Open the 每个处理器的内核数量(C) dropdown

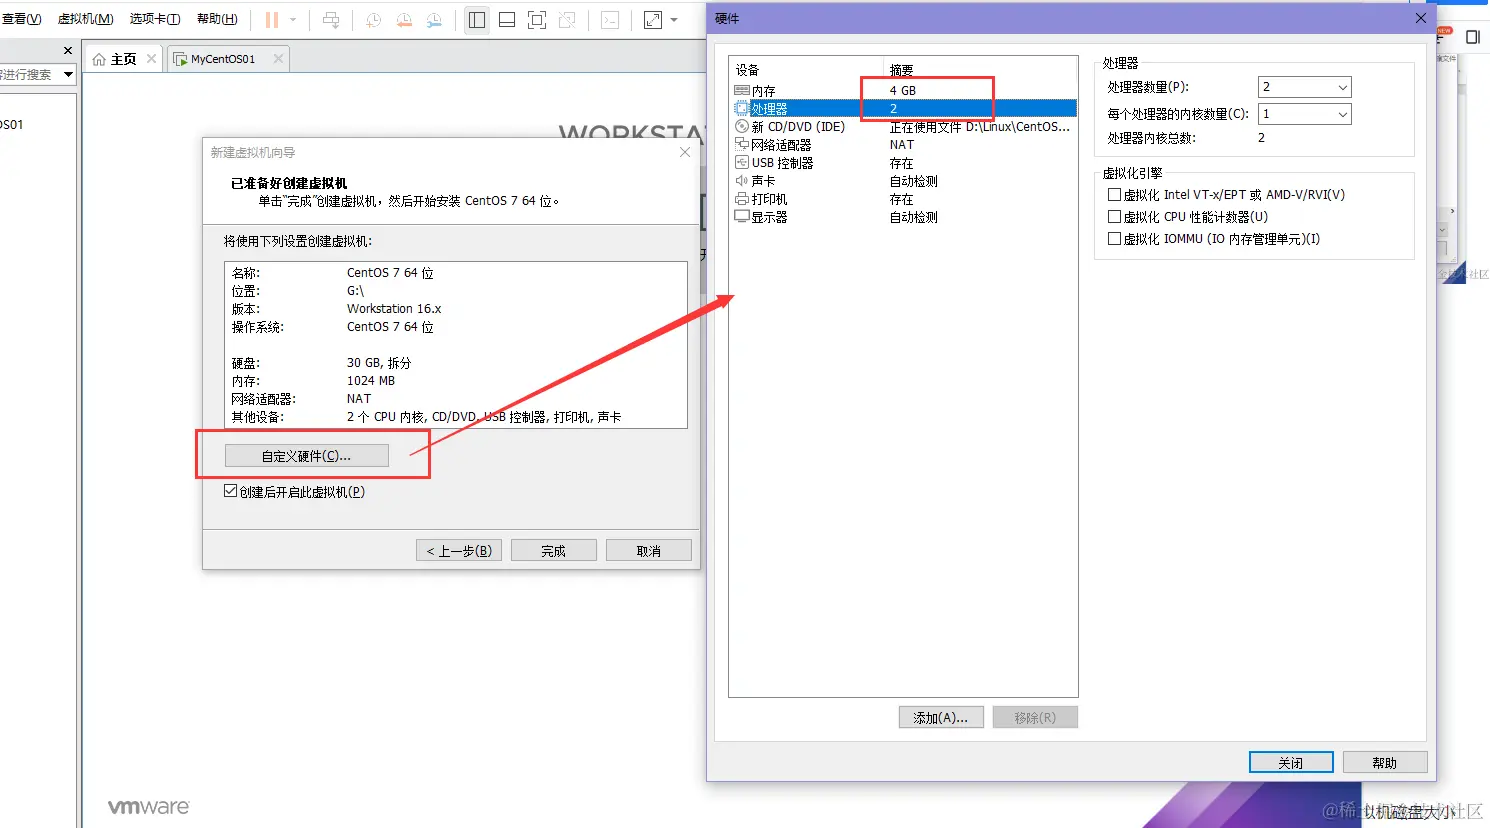1304,114
